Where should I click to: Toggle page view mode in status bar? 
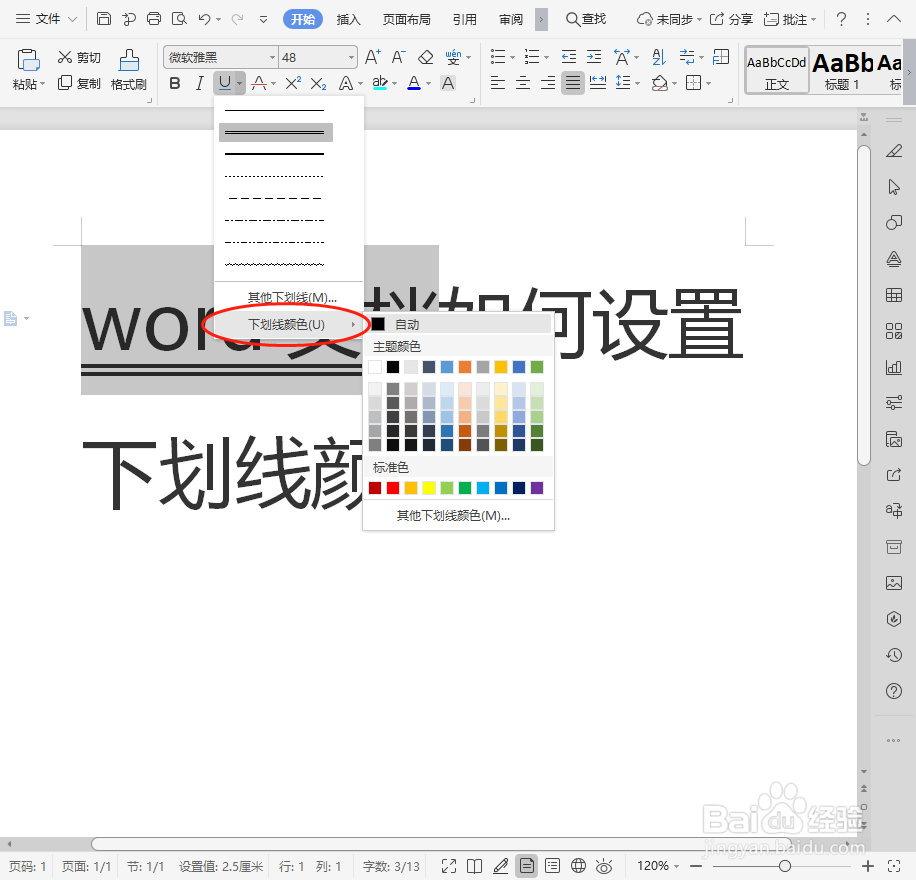526,865
